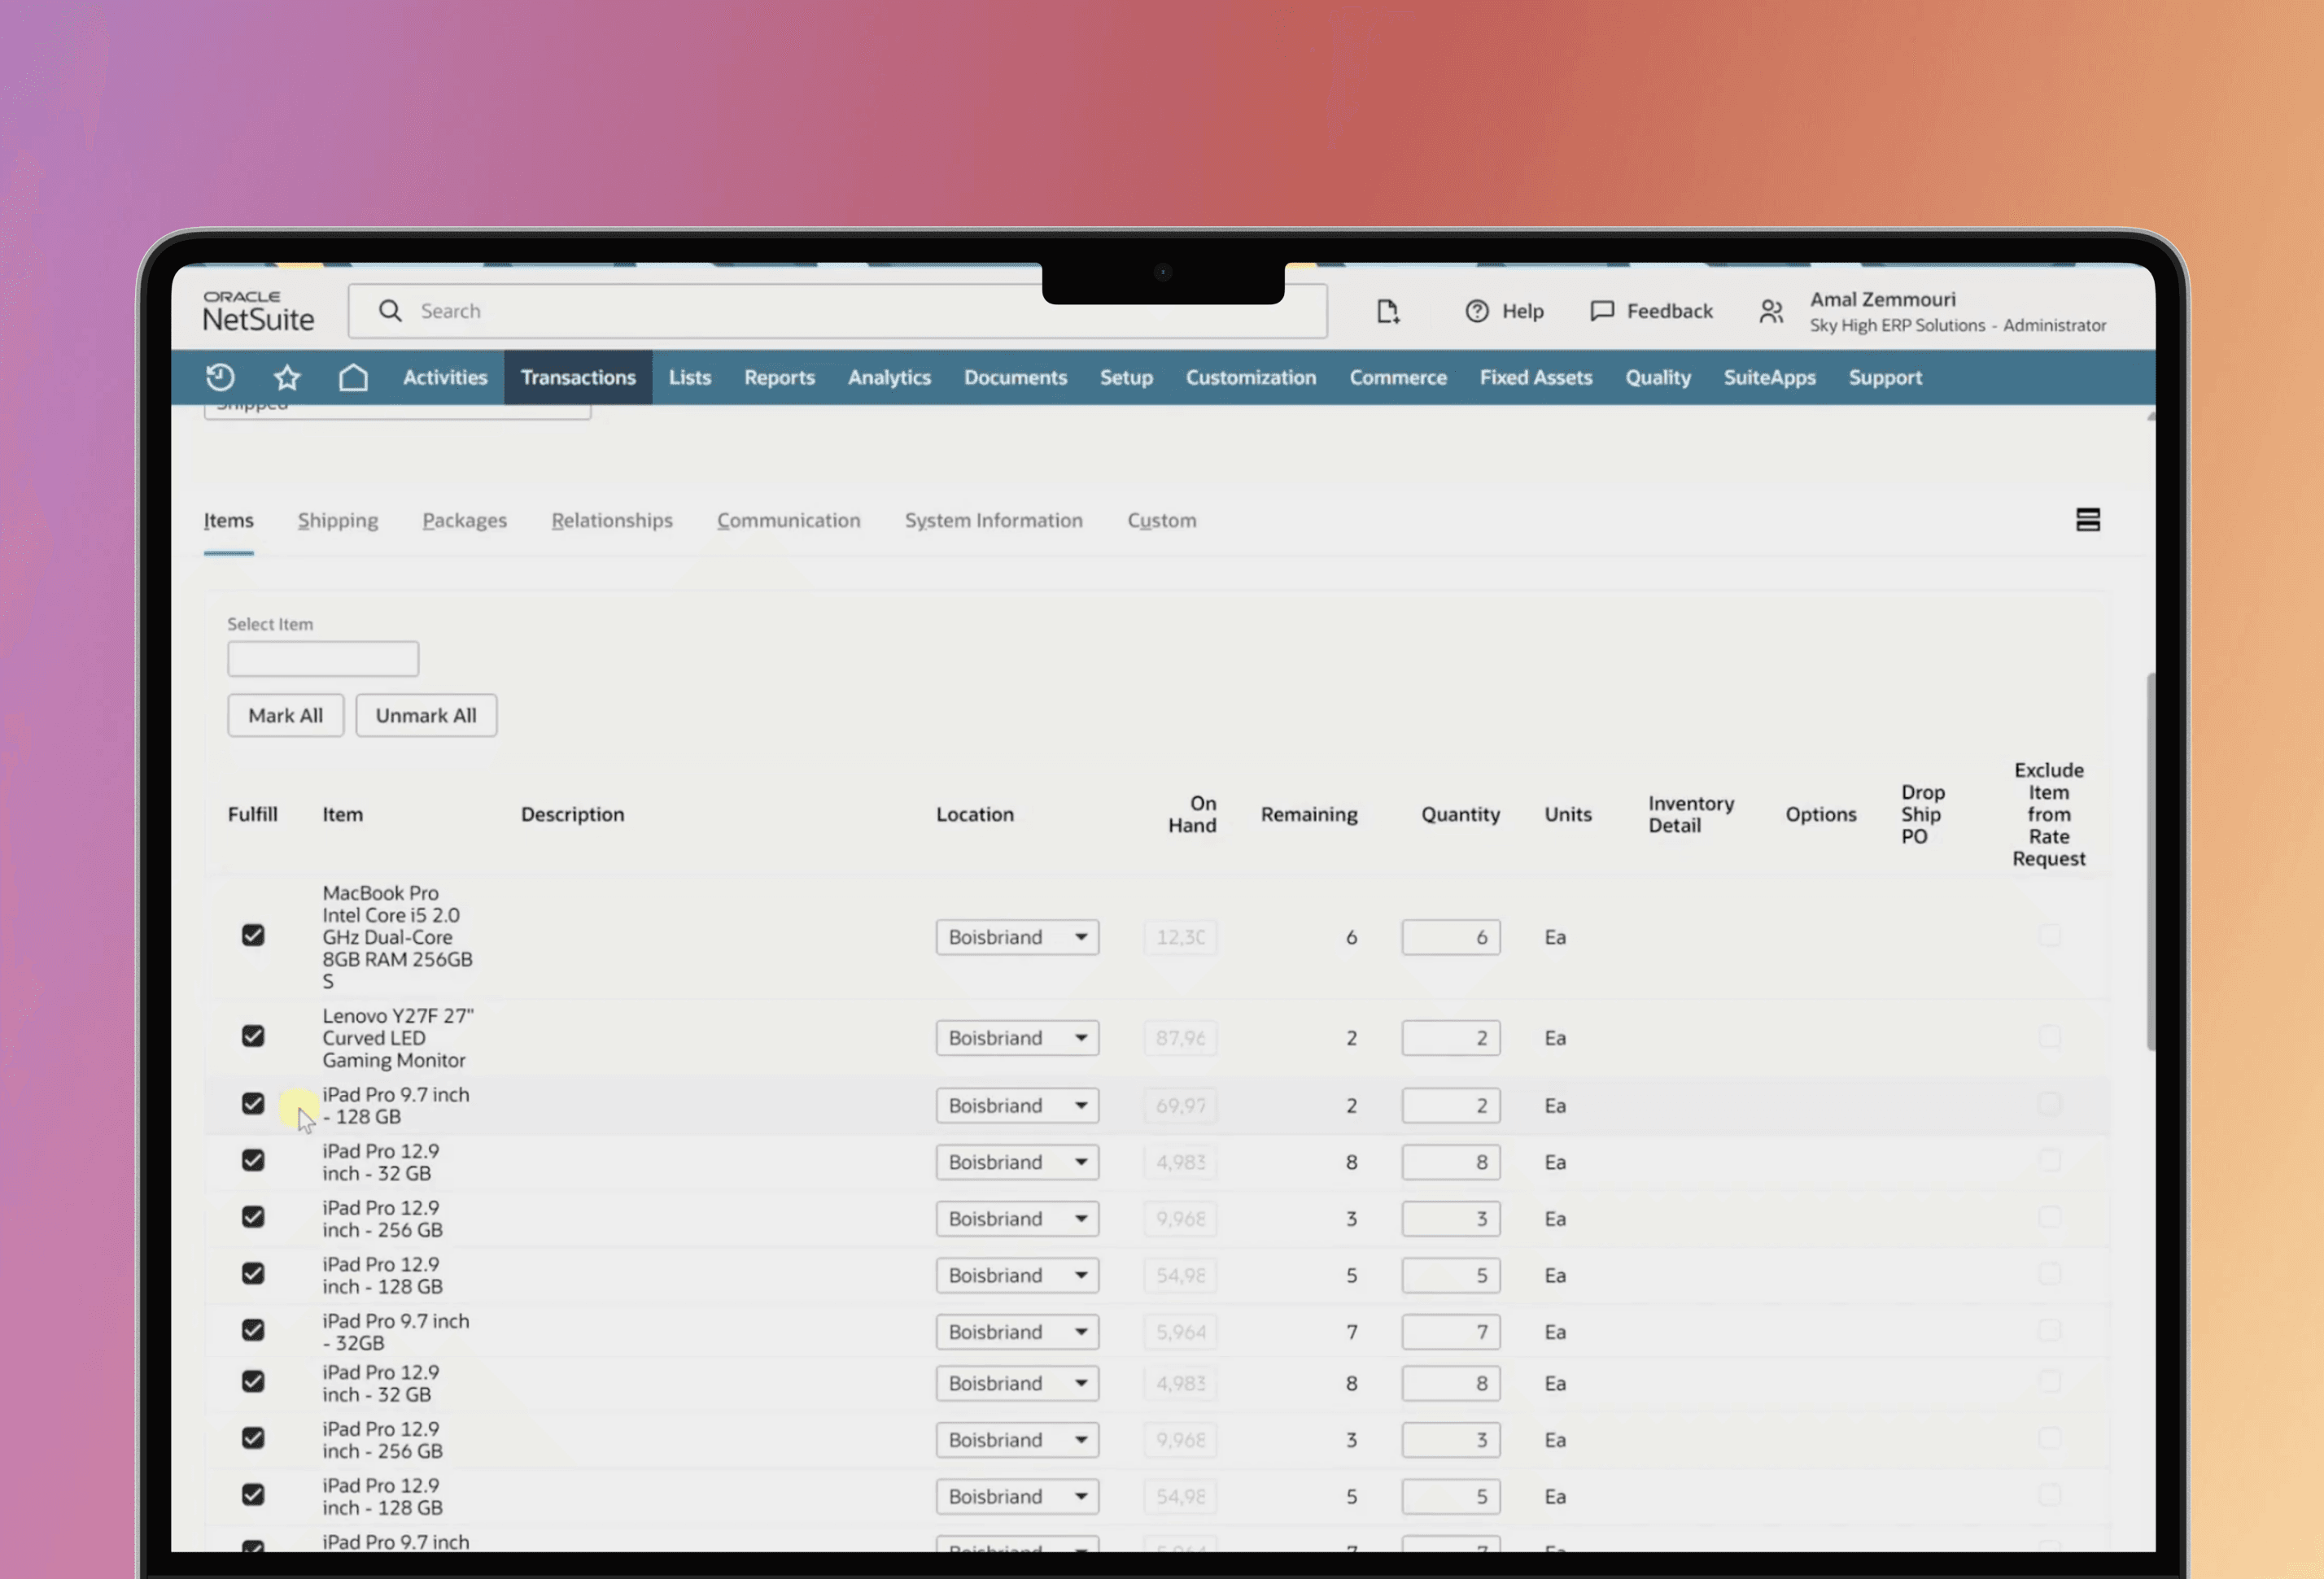The image size is (2324, 1579).
Task: Switch to the Packages subtab
Action: click(464, 520)
